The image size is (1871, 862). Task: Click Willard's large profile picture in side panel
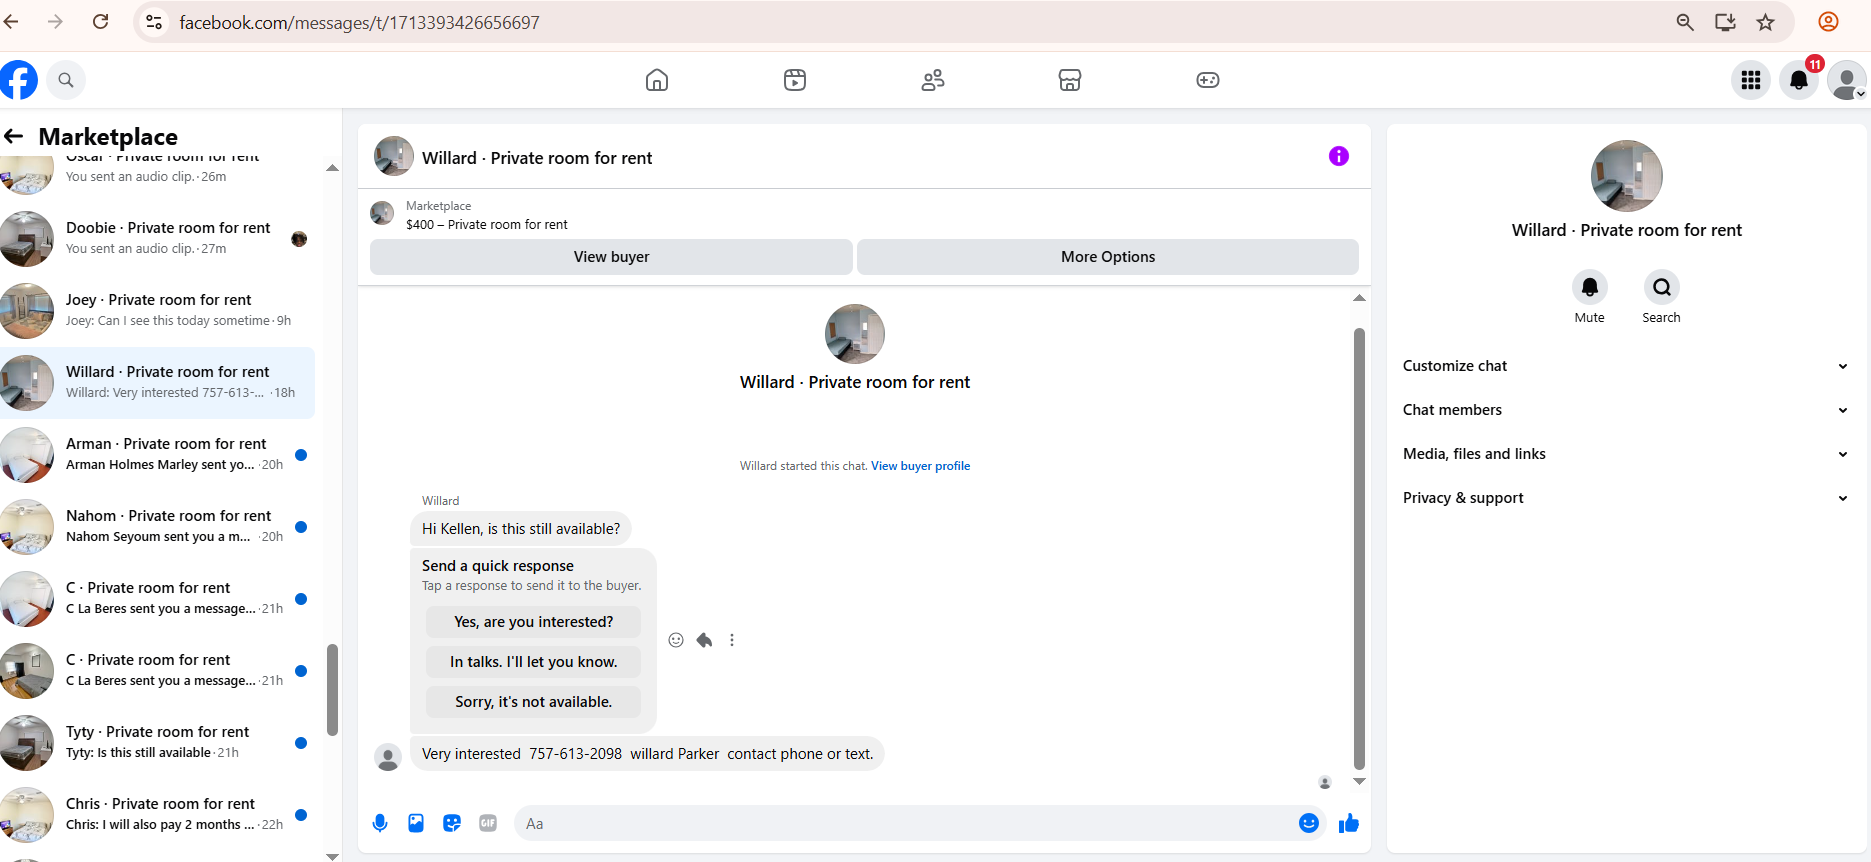point(1627,176)
